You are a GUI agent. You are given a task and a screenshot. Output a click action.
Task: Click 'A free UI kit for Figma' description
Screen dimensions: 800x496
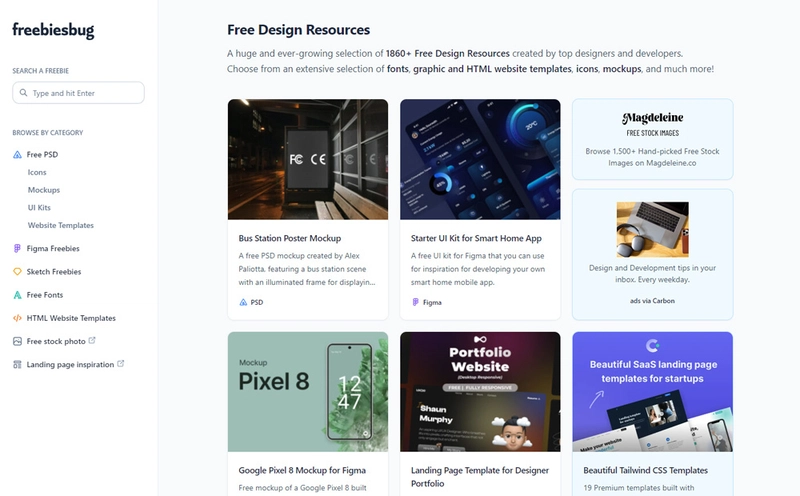pyautogui.click(x=478, y=269)
